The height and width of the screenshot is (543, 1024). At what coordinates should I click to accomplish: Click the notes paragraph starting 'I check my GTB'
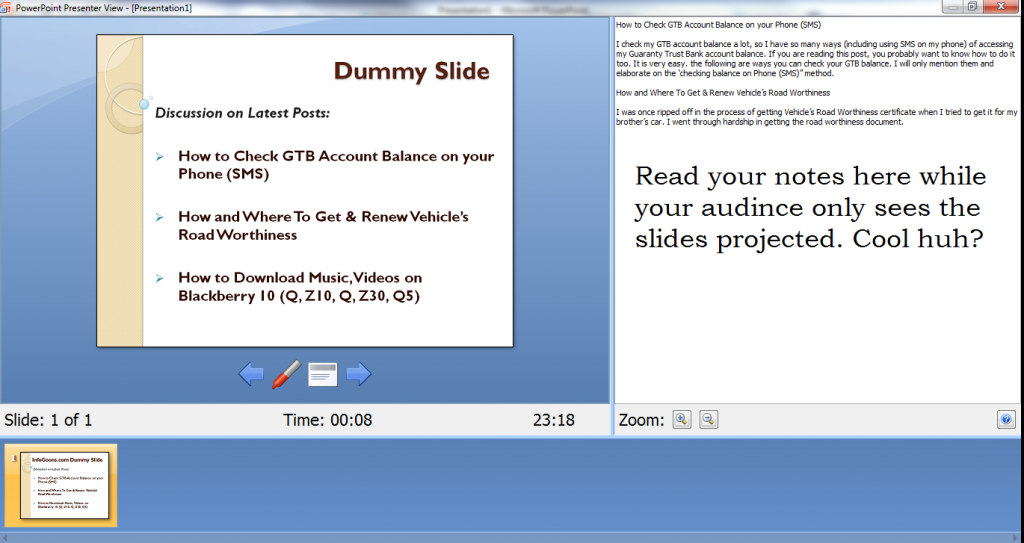click(x=815, y=59)
